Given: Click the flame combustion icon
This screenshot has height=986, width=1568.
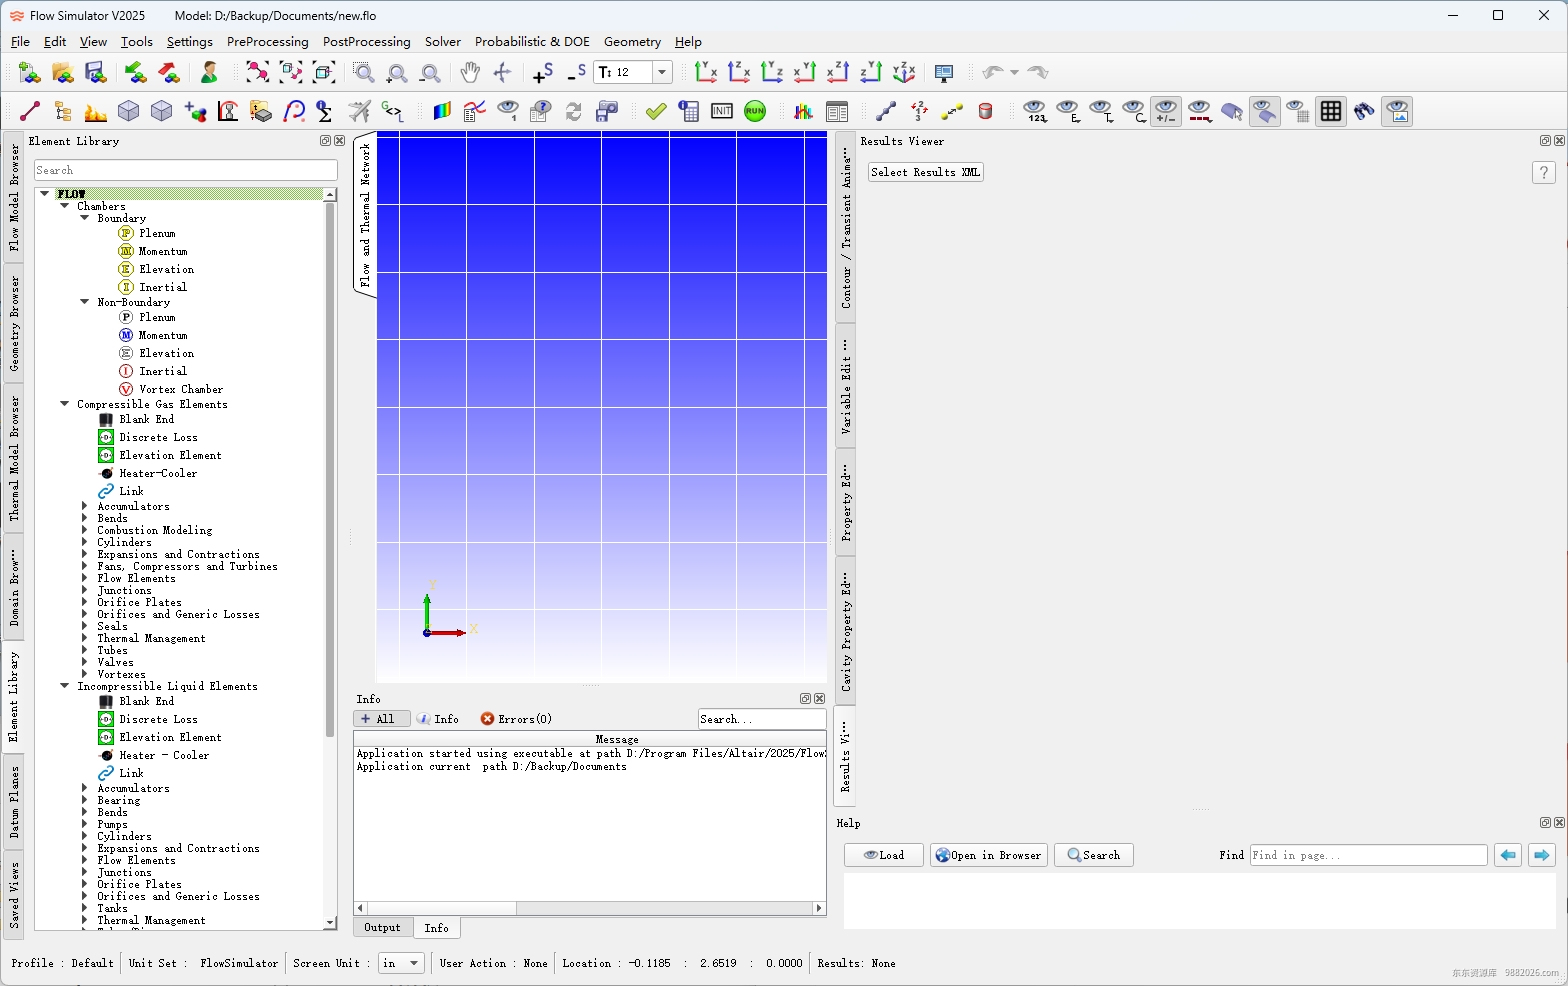Looking at the screenshot, I should click(96, 111).
